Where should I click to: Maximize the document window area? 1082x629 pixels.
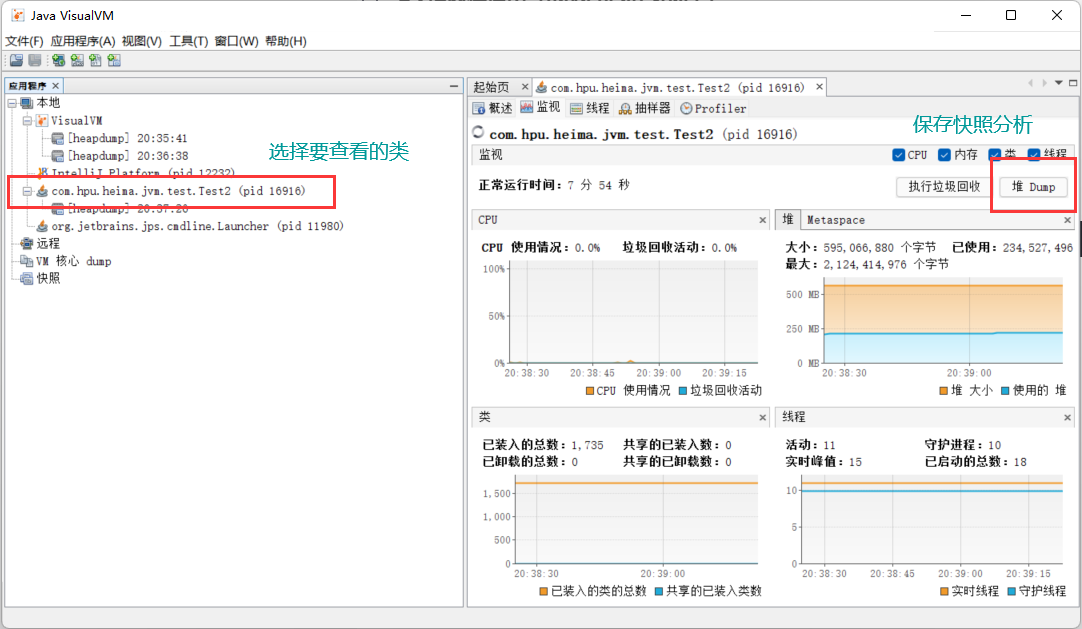[x=1073, y=83]
